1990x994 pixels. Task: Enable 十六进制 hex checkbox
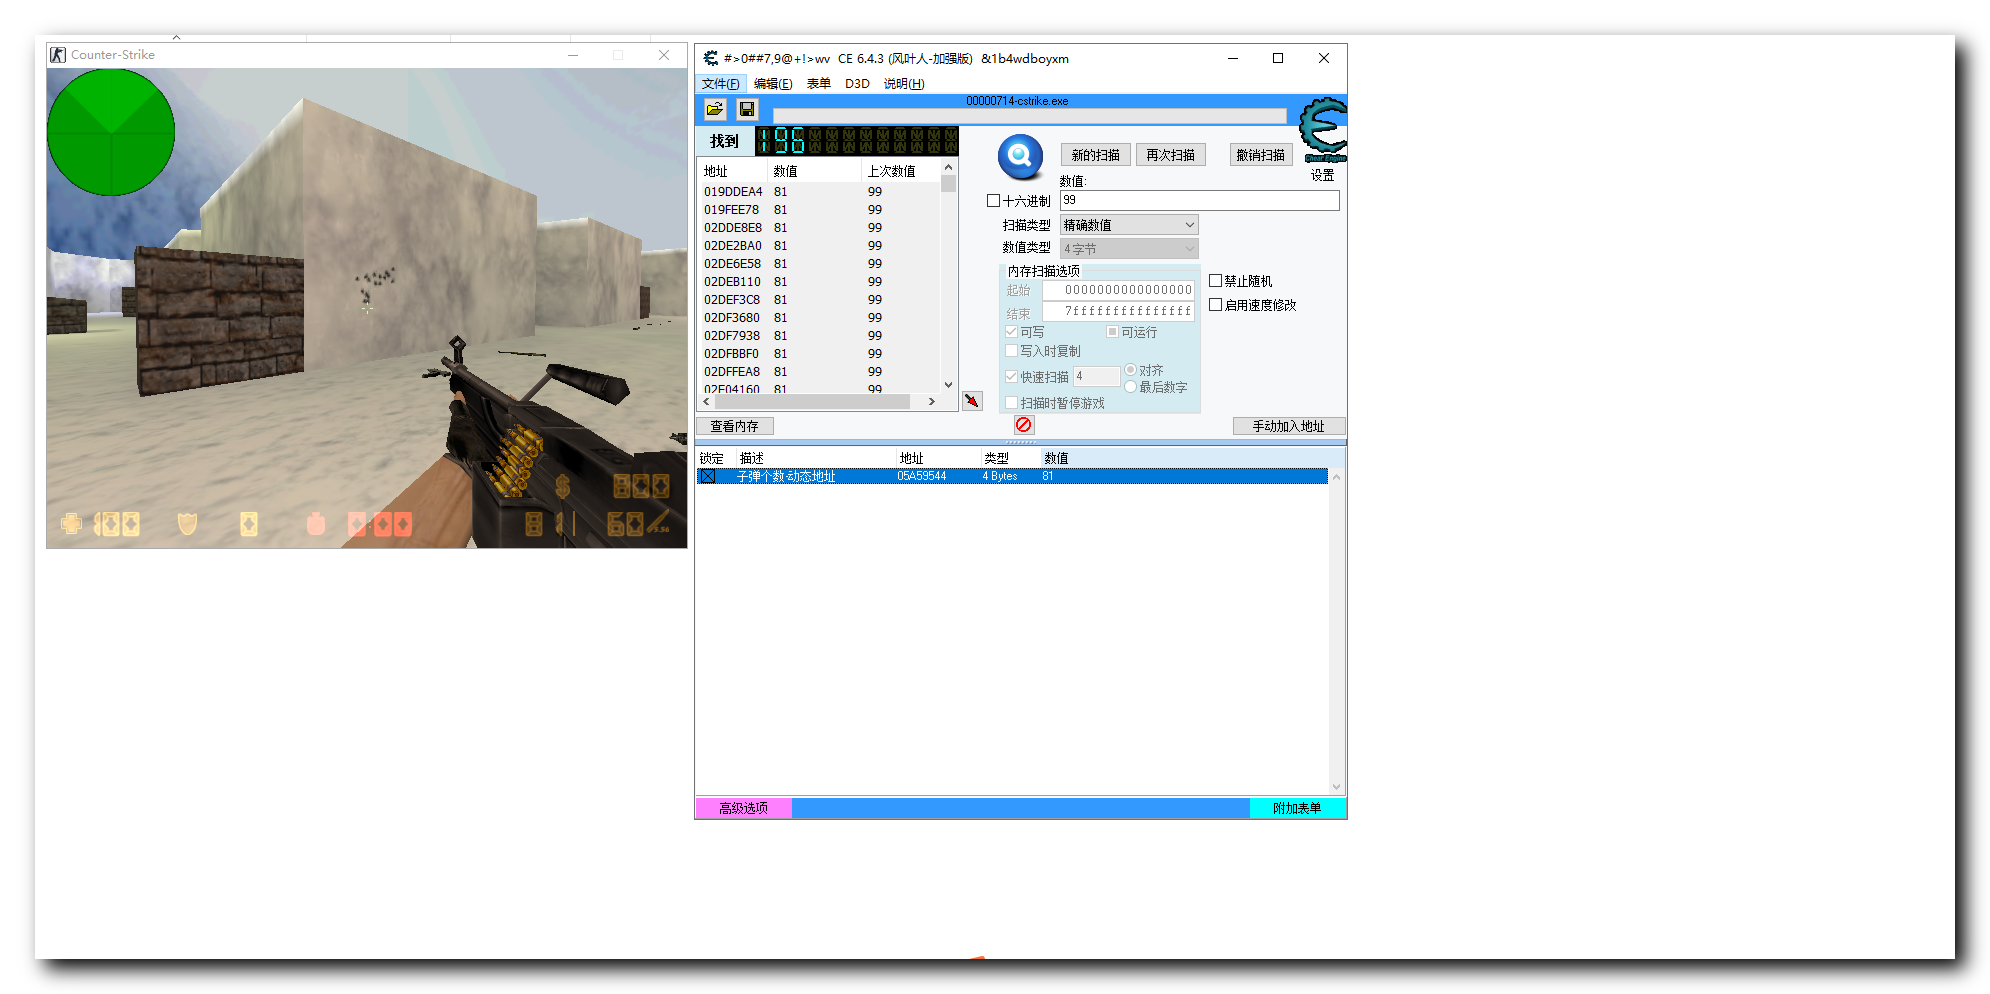pyautogui.click(x=993, y=201)
